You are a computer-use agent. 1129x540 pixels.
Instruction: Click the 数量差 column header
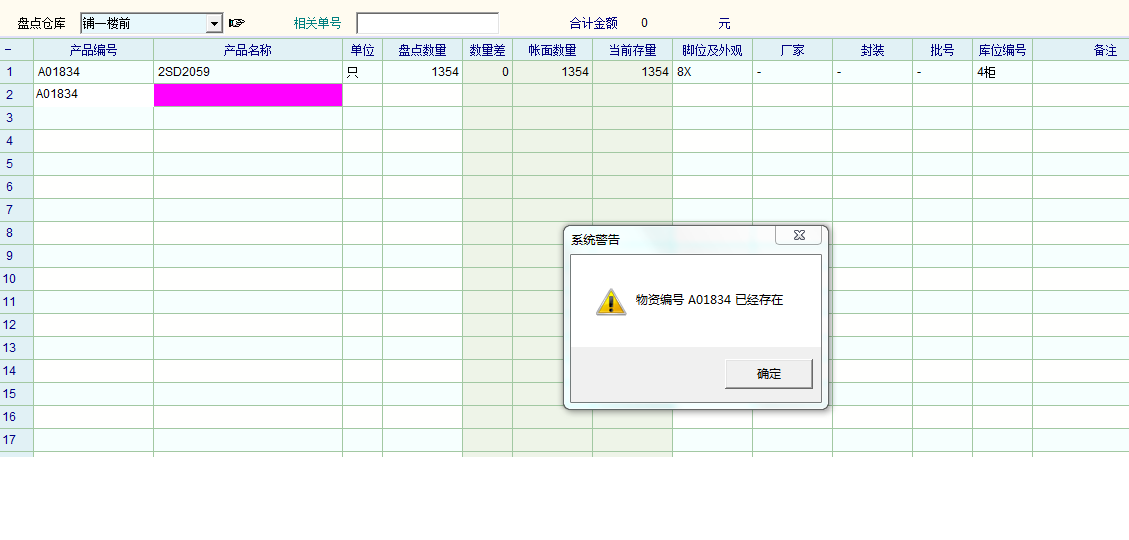click(487, 50)
